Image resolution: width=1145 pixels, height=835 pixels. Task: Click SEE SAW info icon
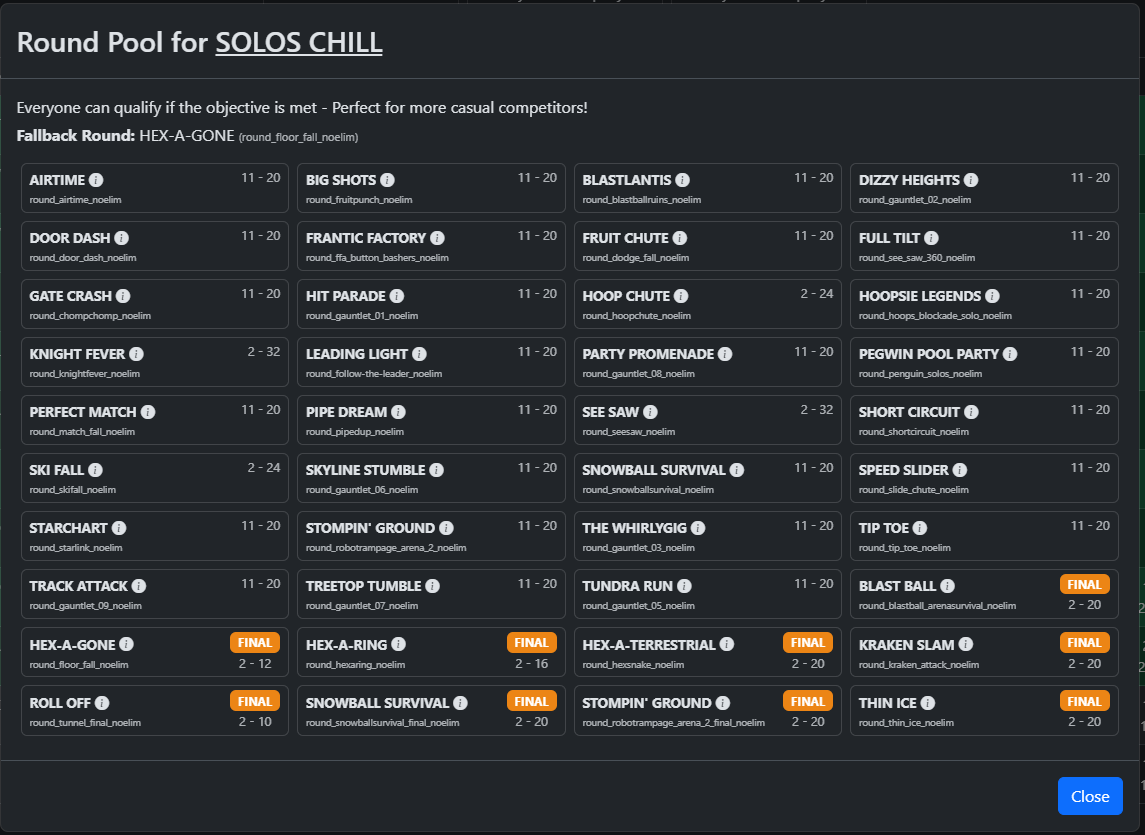[650, 412]
